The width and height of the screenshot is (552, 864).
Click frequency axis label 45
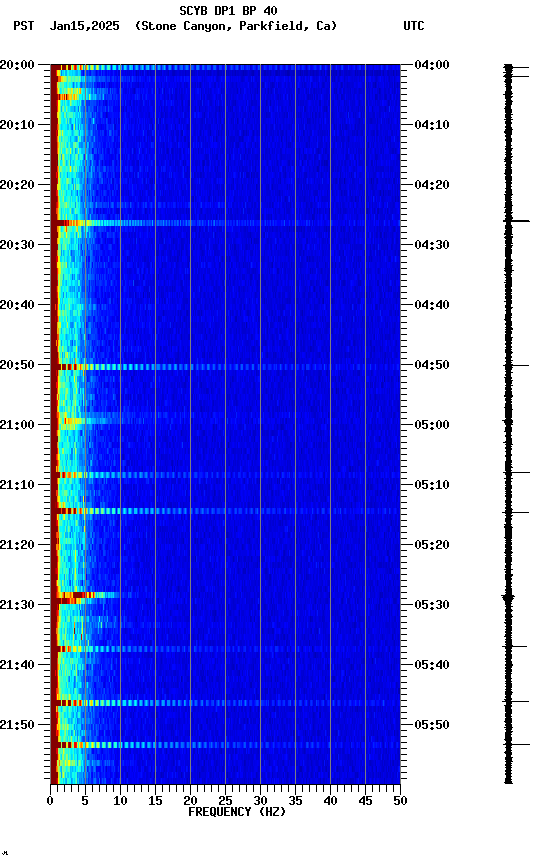pos(365,801)
